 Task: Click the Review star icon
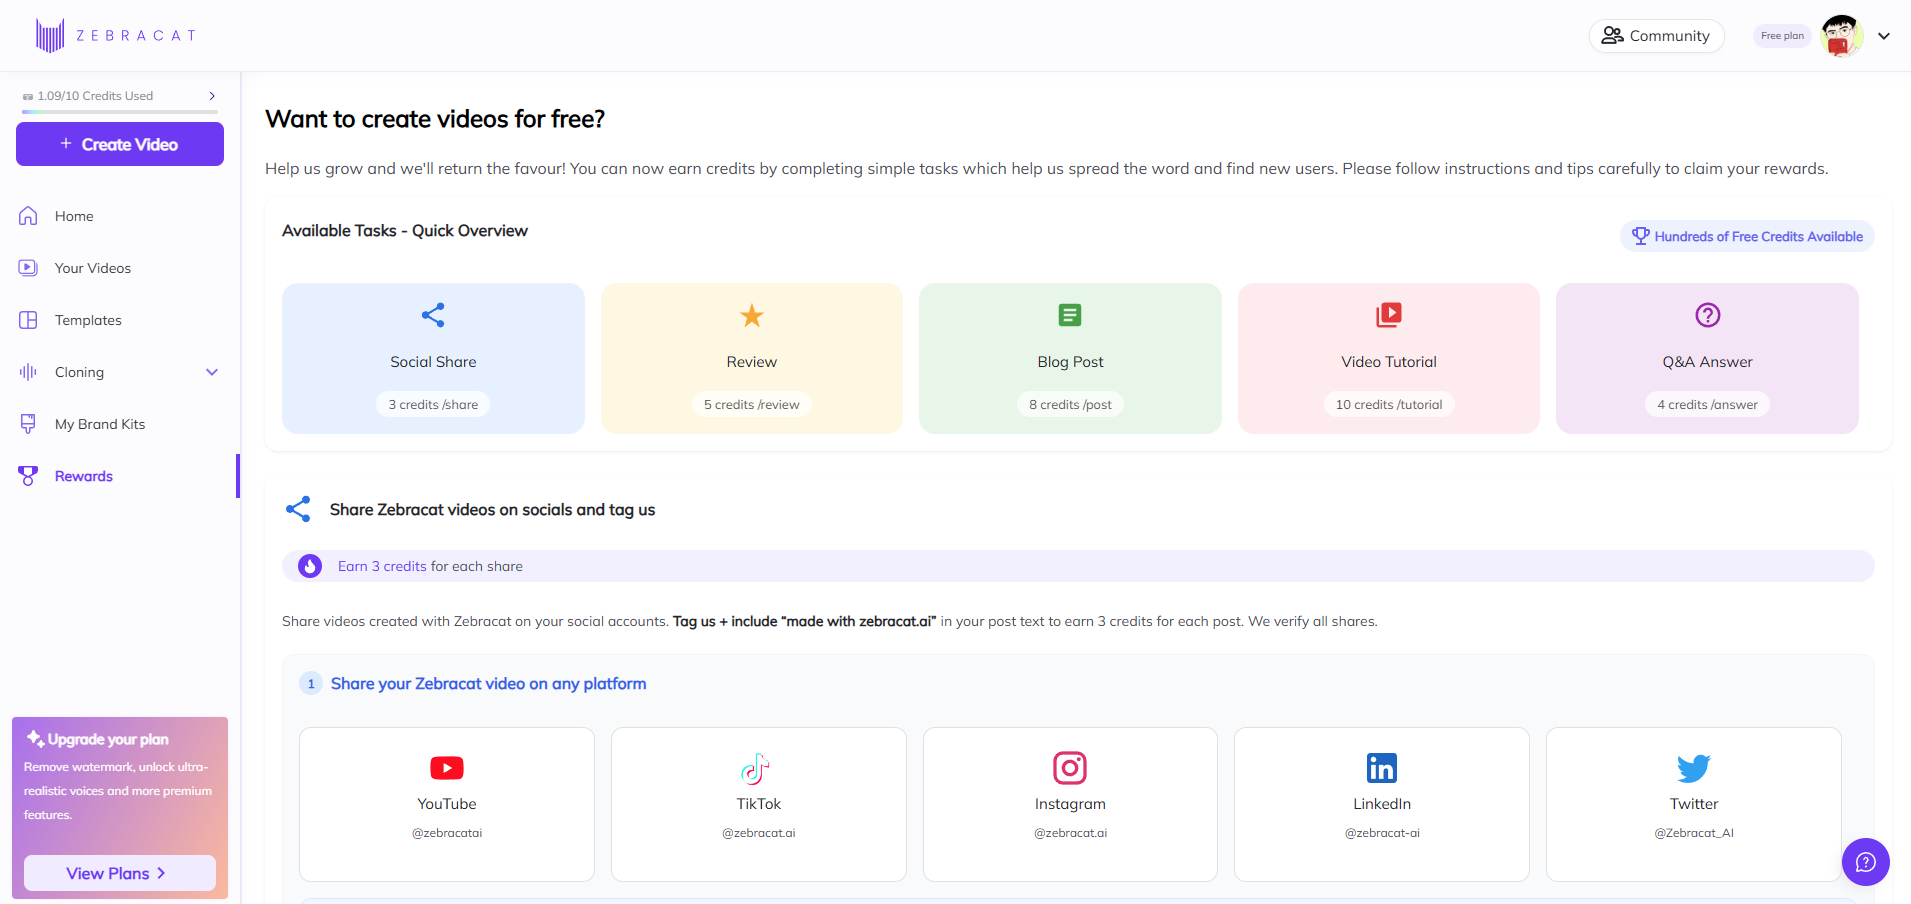pos(752,316)
